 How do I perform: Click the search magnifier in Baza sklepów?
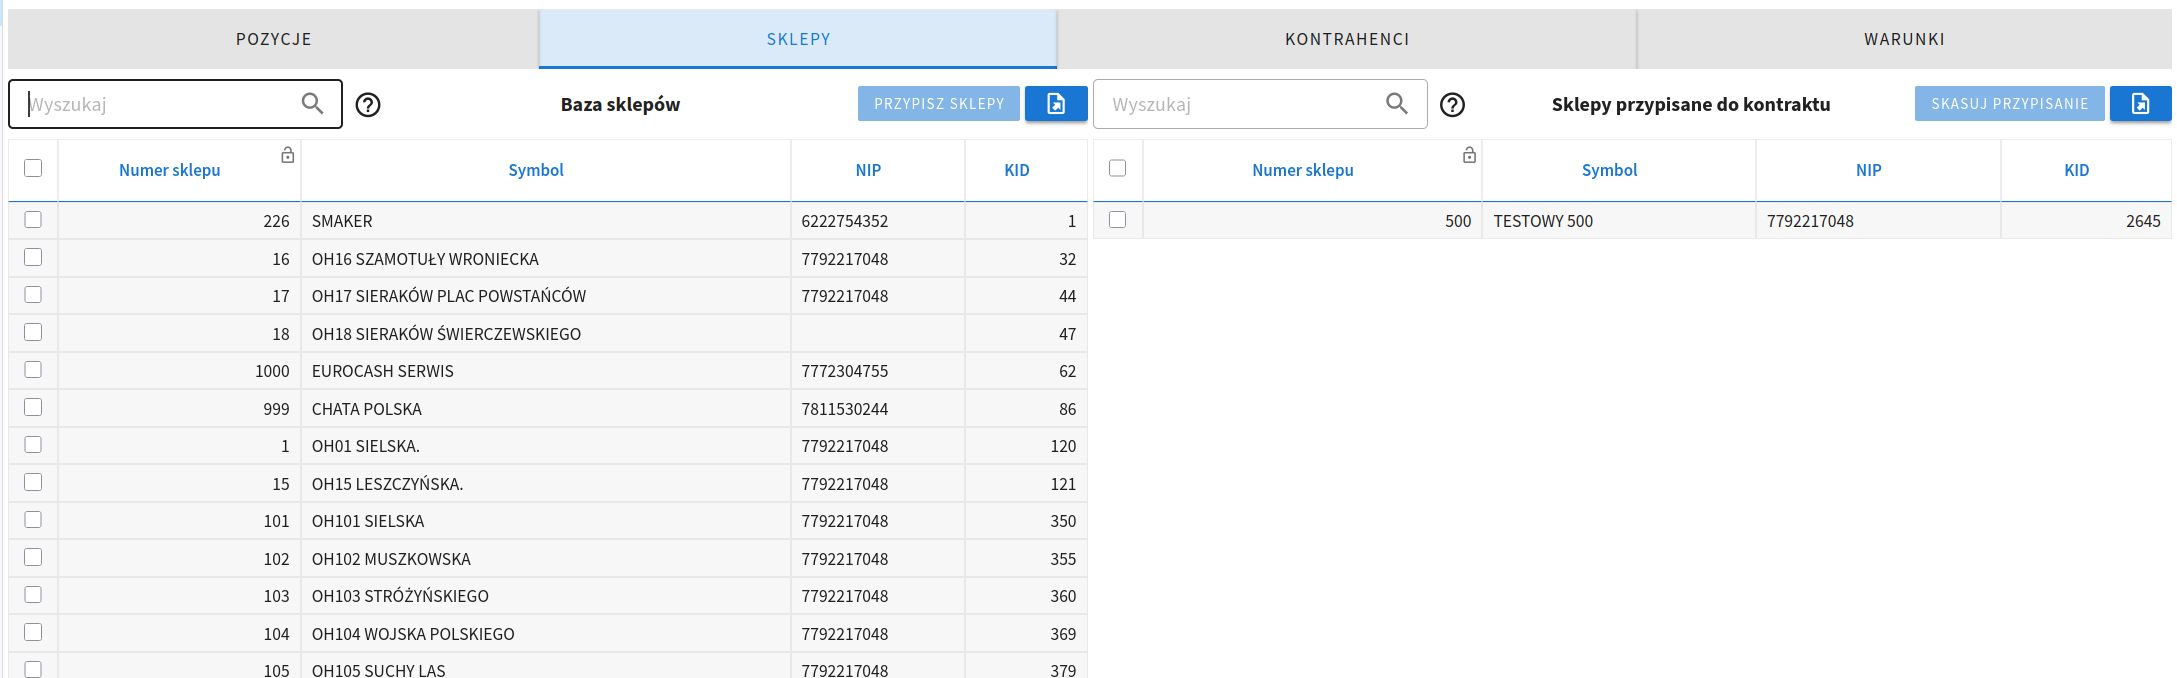coord(312,104)
